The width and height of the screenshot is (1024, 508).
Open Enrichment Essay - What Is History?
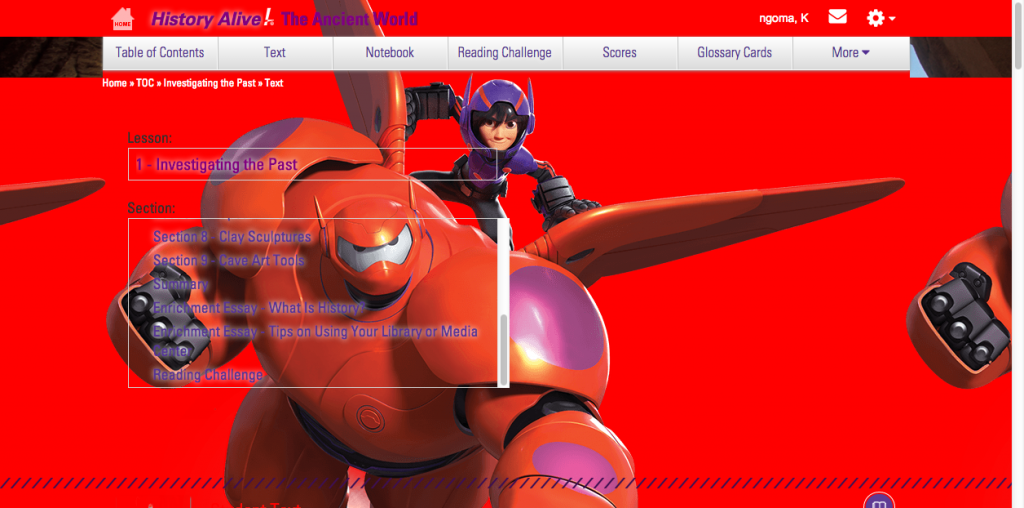click(259, 308)
